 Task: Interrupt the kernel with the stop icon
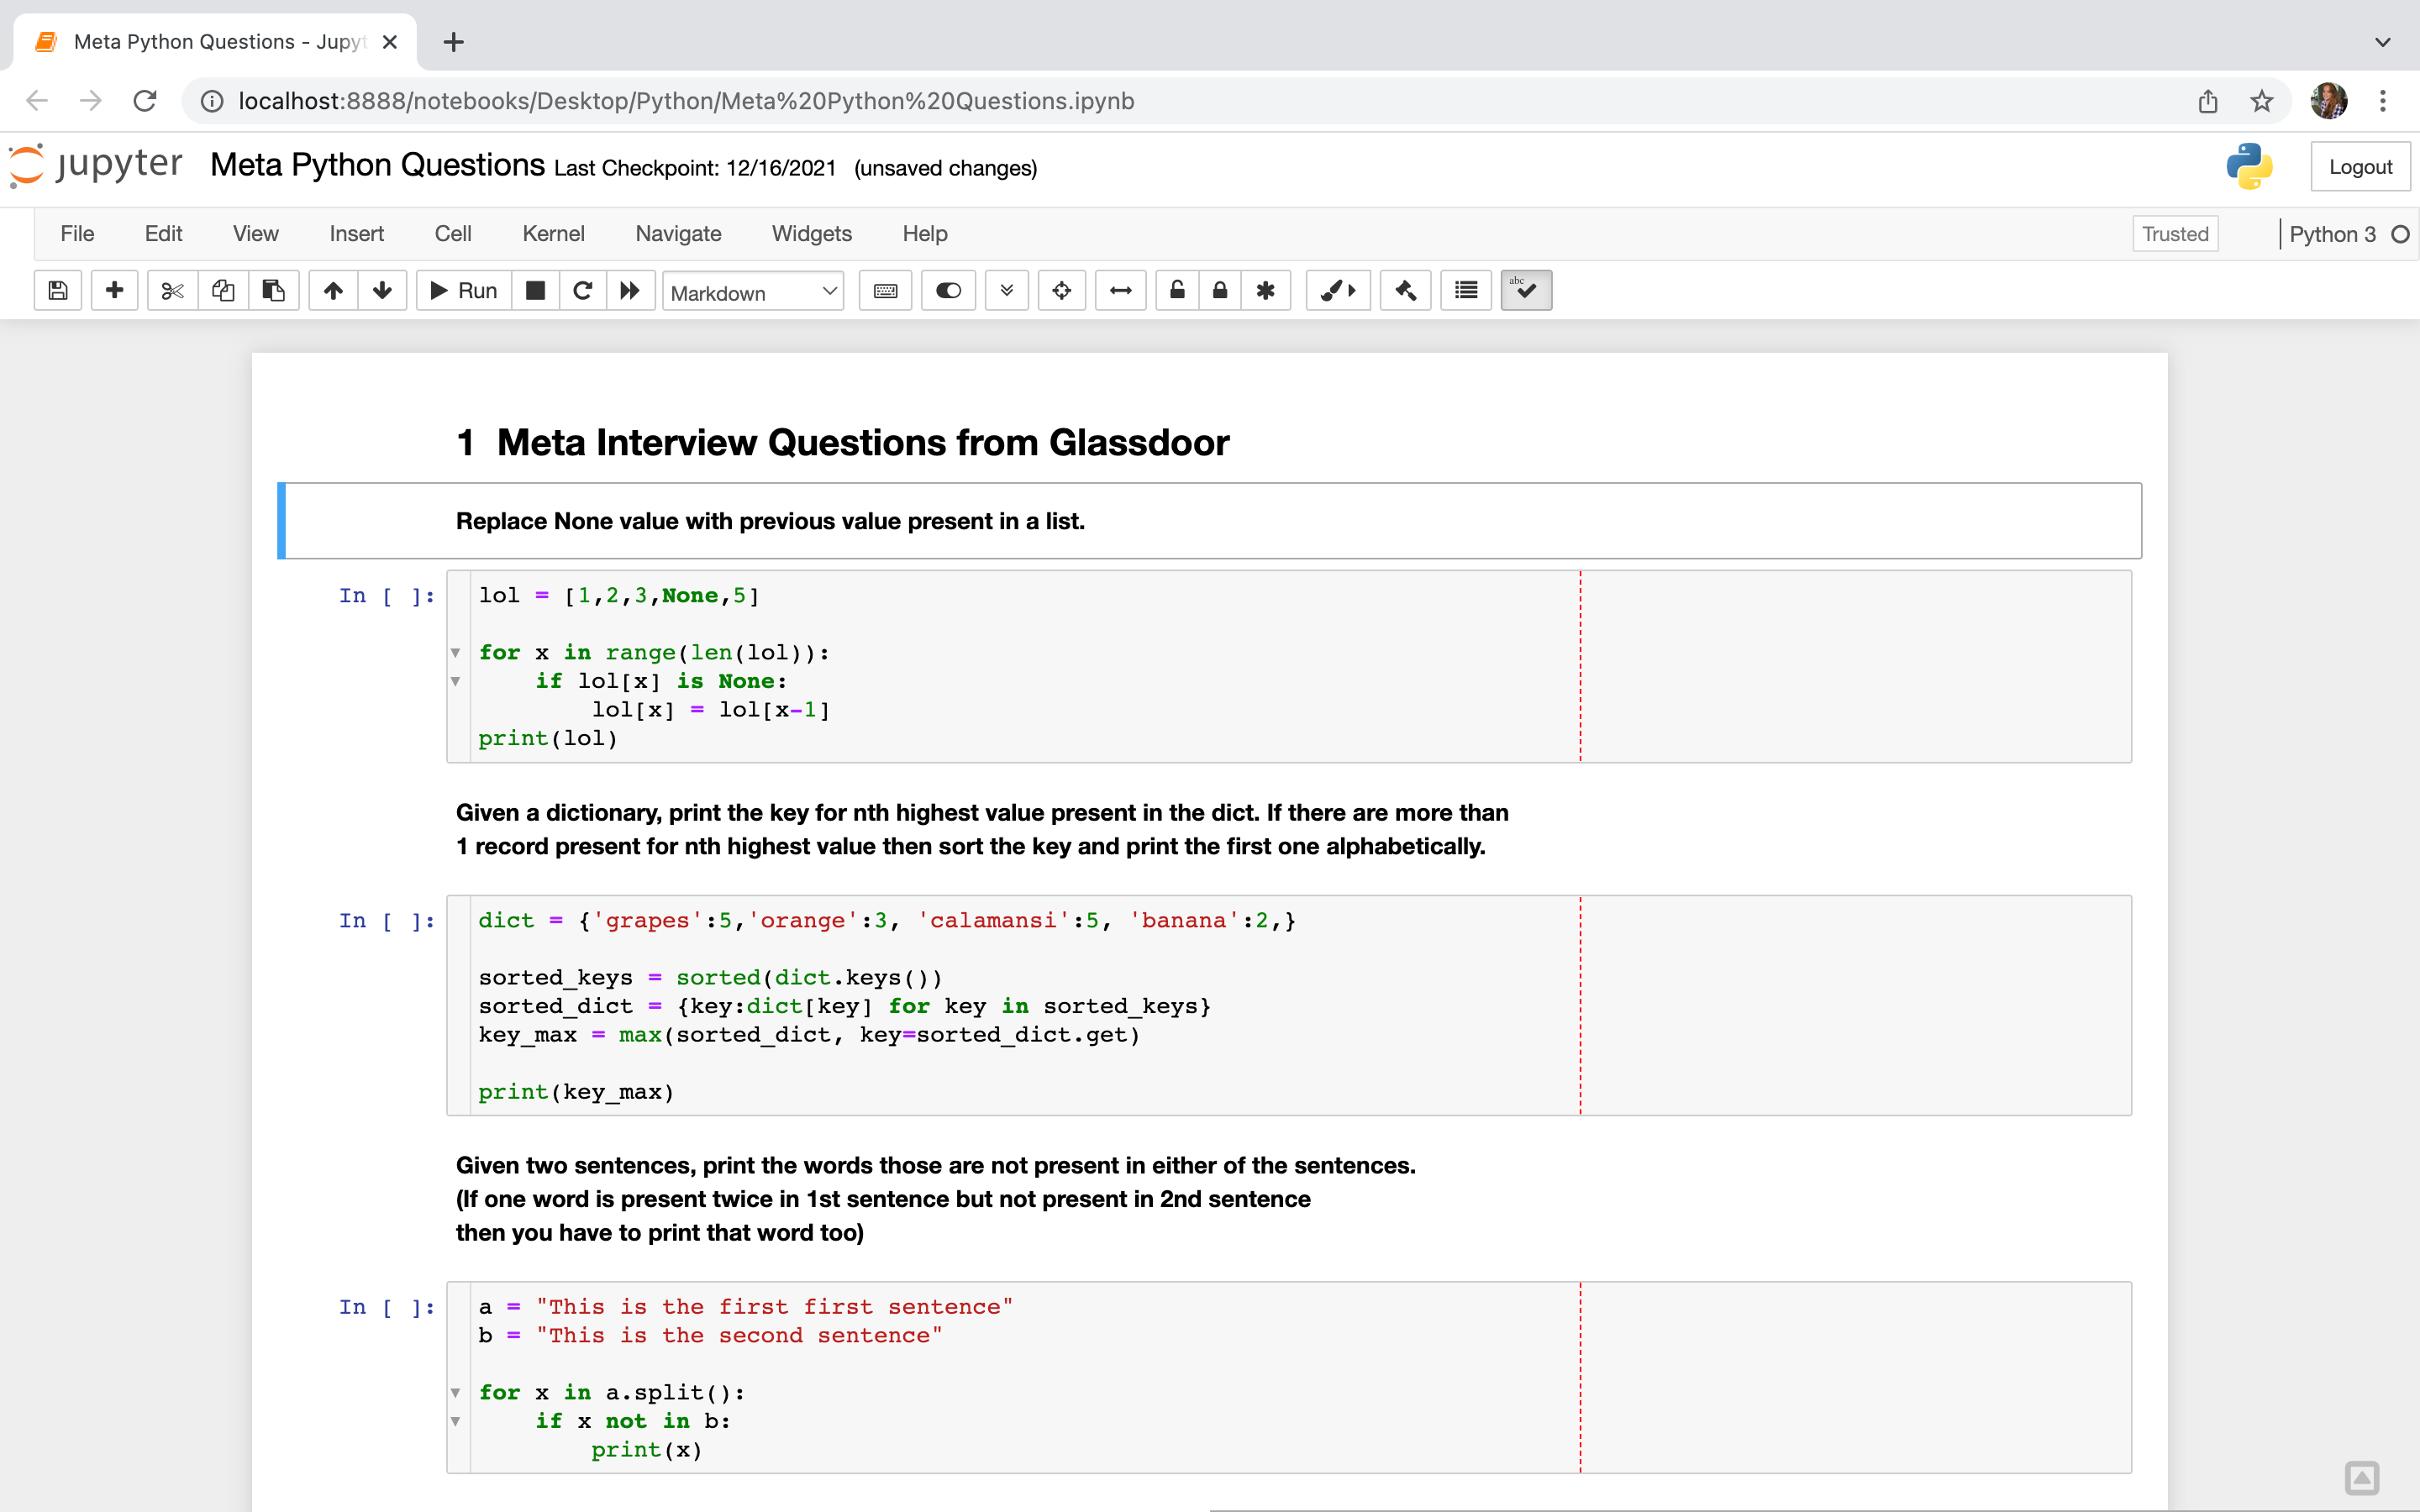pos(536,291)
